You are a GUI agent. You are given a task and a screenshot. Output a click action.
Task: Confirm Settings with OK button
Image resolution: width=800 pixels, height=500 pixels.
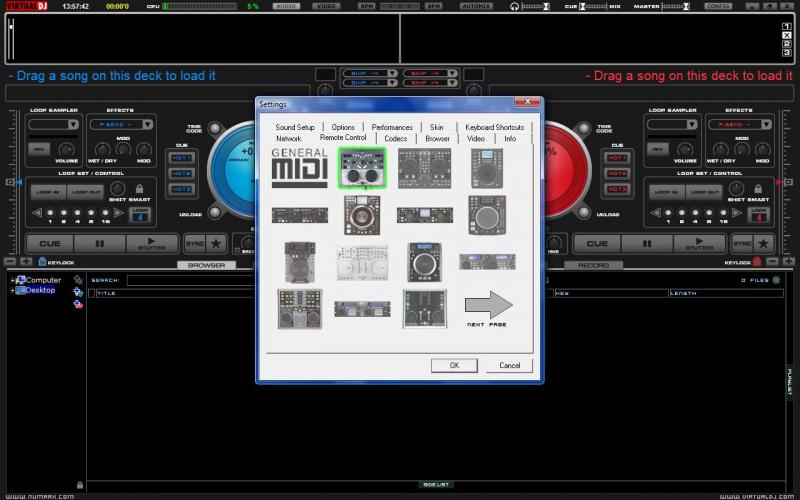(454, 365)
